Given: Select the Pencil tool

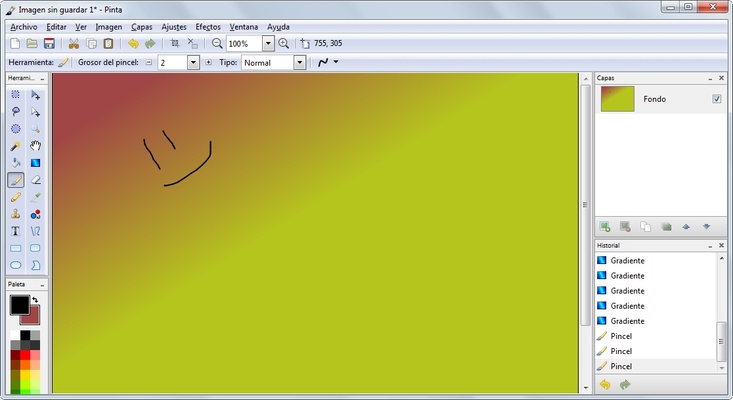Looking at the screenshot, I should pyautogui.click(x=15, y=197).
